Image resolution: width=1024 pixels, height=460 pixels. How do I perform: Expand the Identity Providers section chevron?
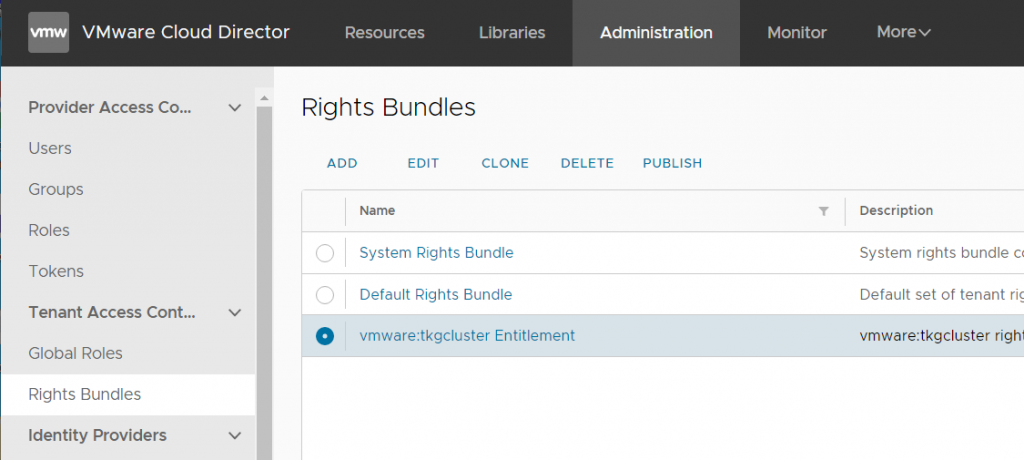pyautogui.click(x=234, y=435)
